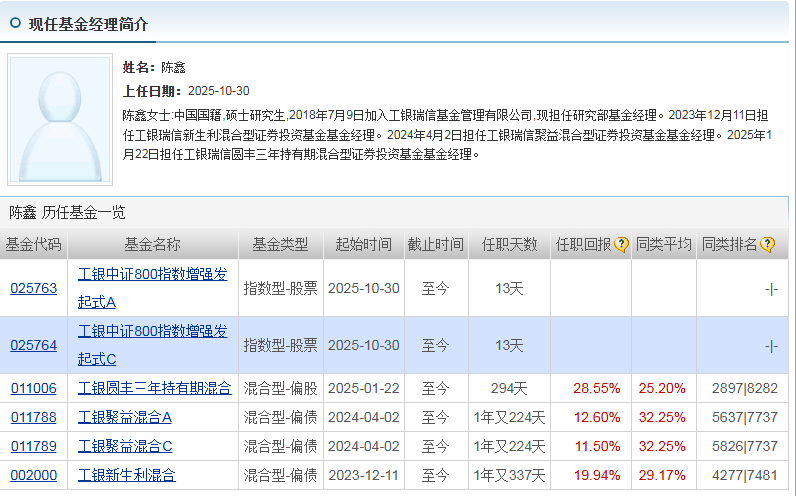796x496 pixels.
Task: Click the 12.60% return value
Action: point(596,417)
